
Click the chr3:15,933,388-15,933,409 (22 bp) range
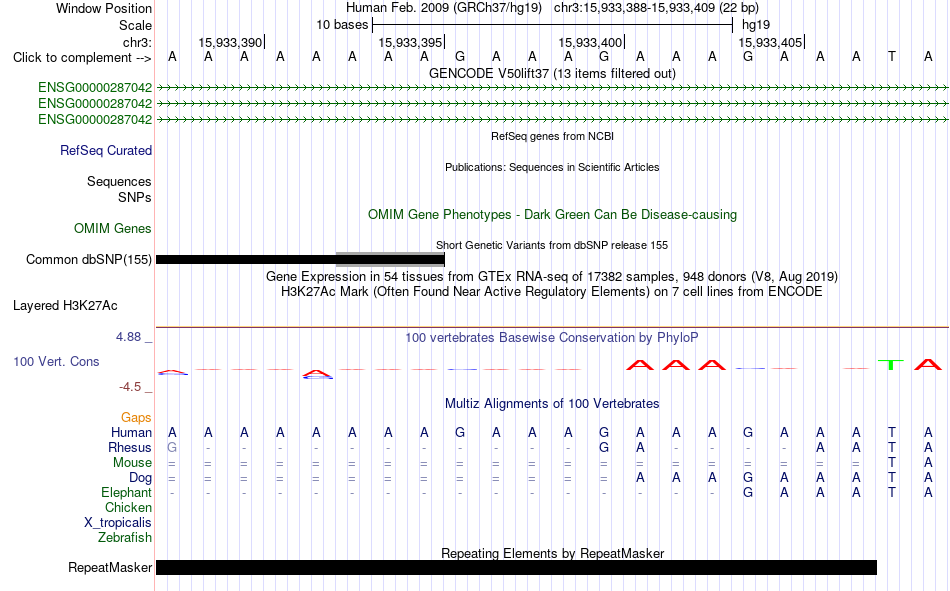(656, 8)
